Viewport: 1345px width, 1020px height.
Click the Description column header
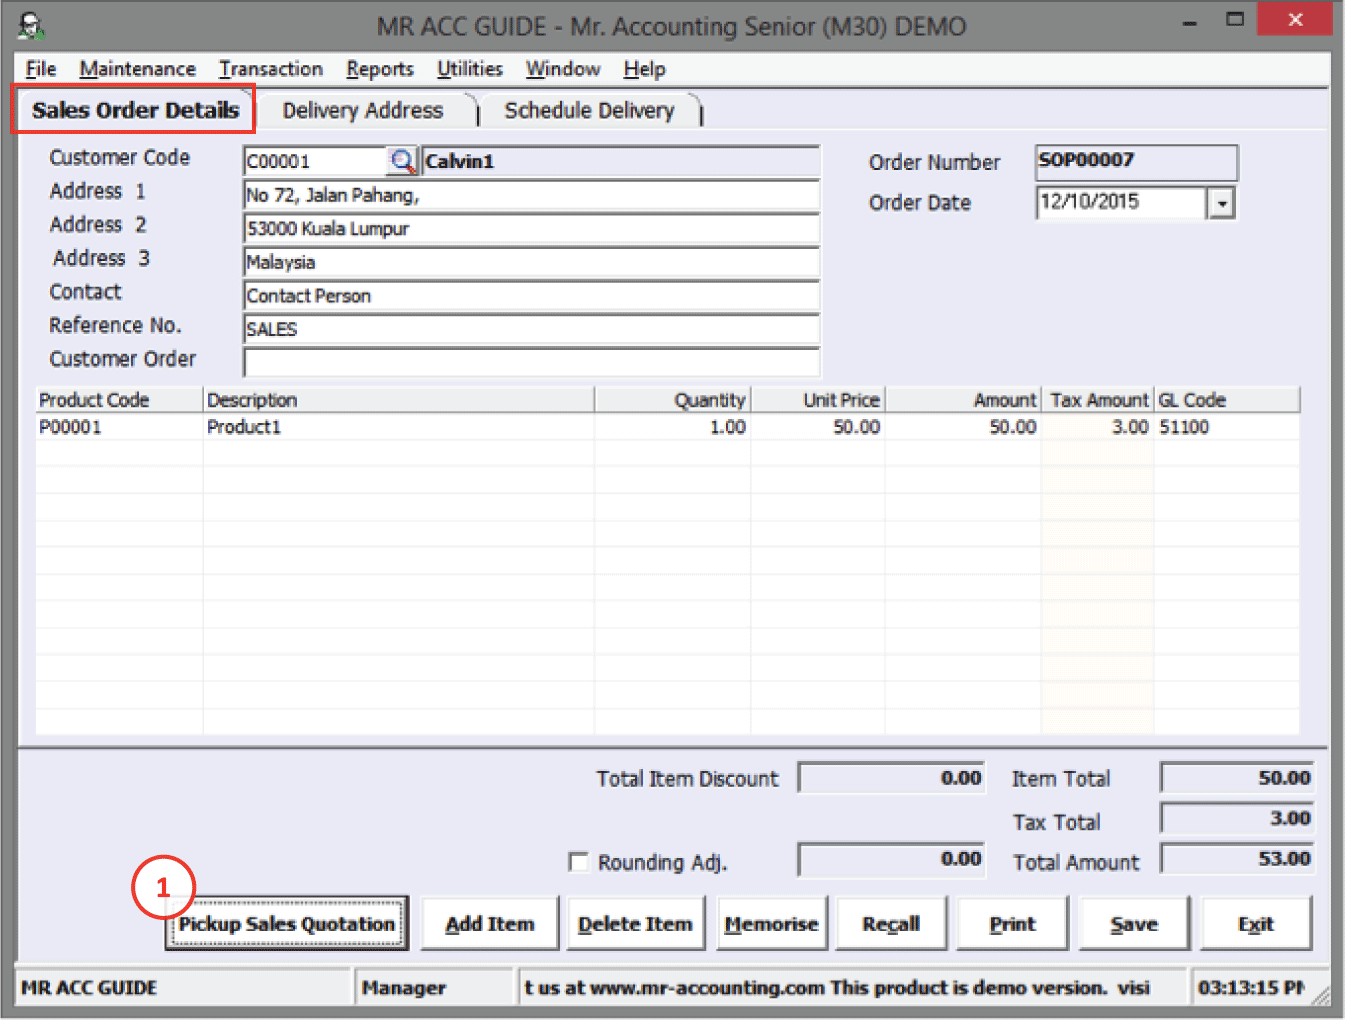398,400
